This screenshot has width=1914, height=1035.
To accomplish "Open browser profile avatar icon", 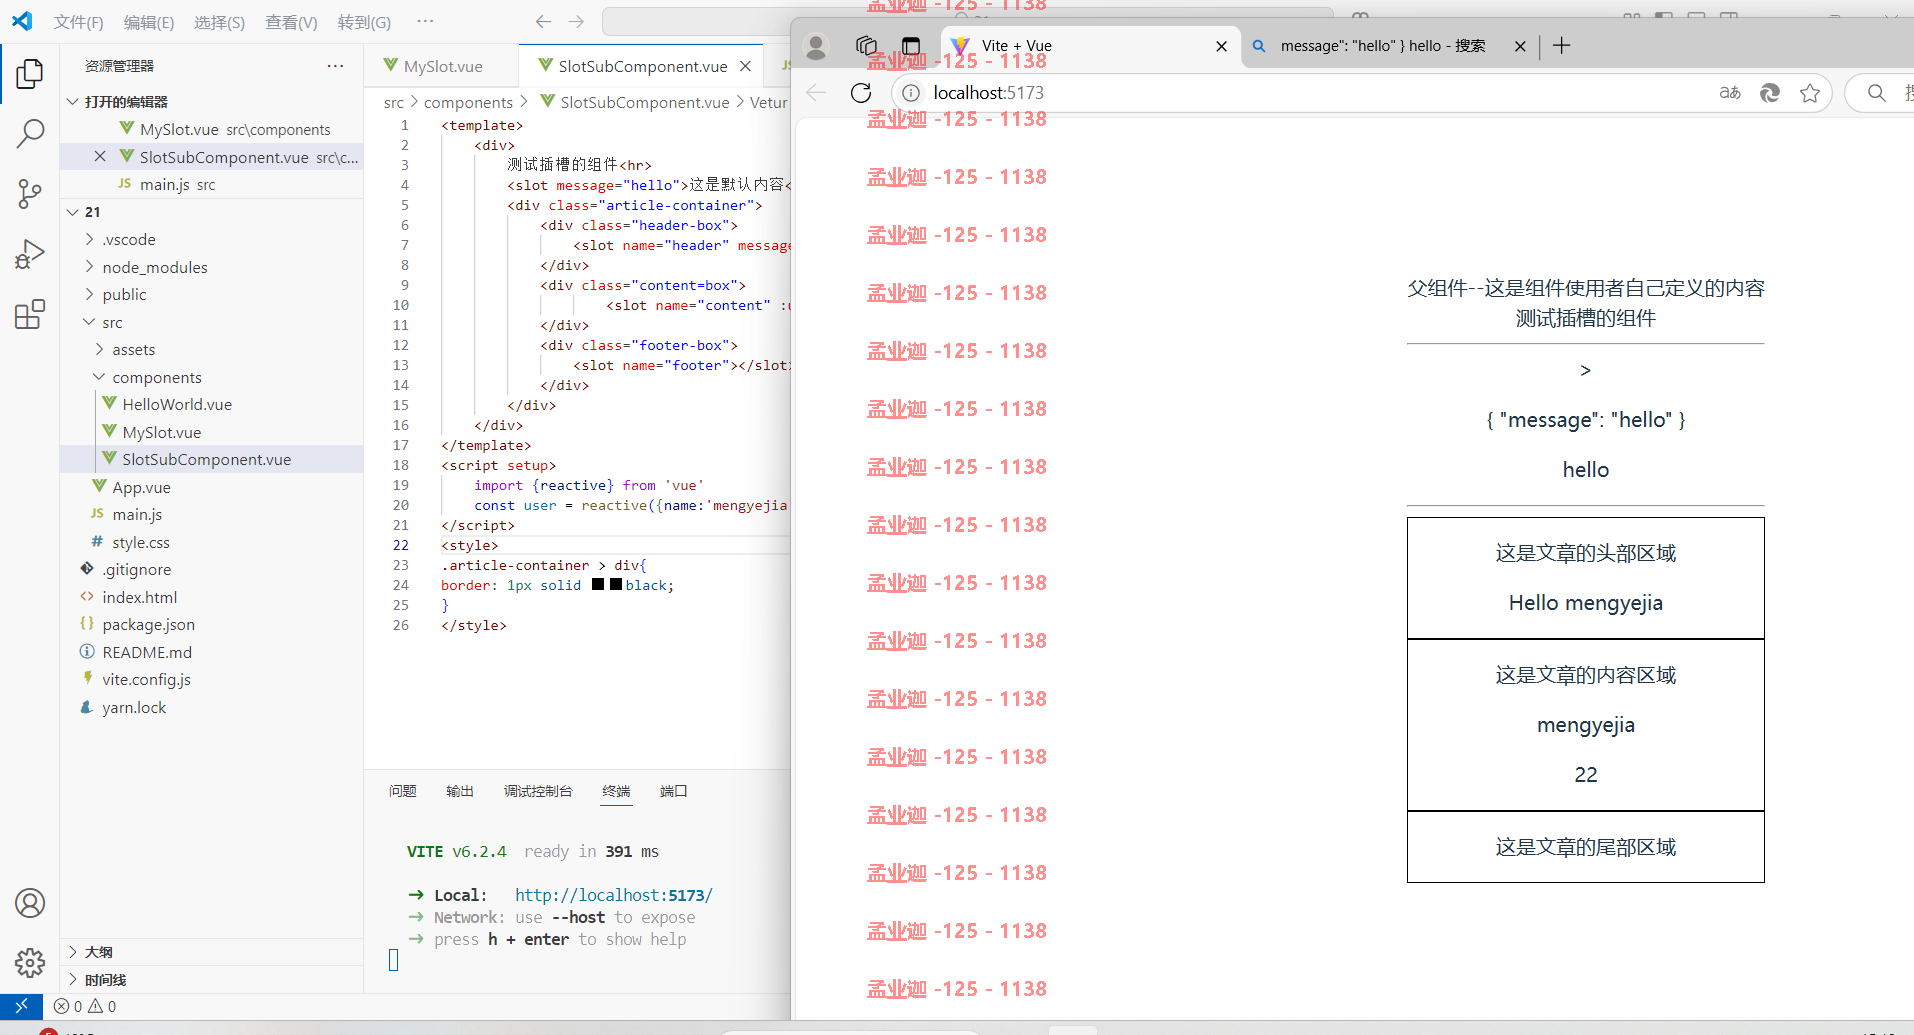I will tap(816, 46).
